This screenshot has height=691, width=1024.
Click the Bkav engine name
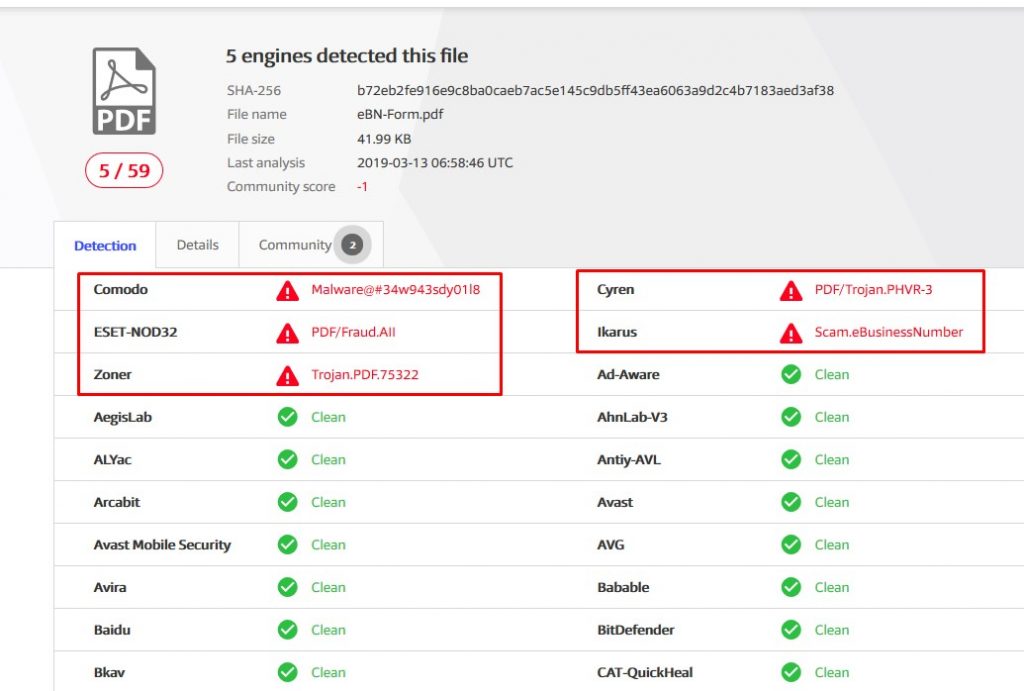point(109,672)
